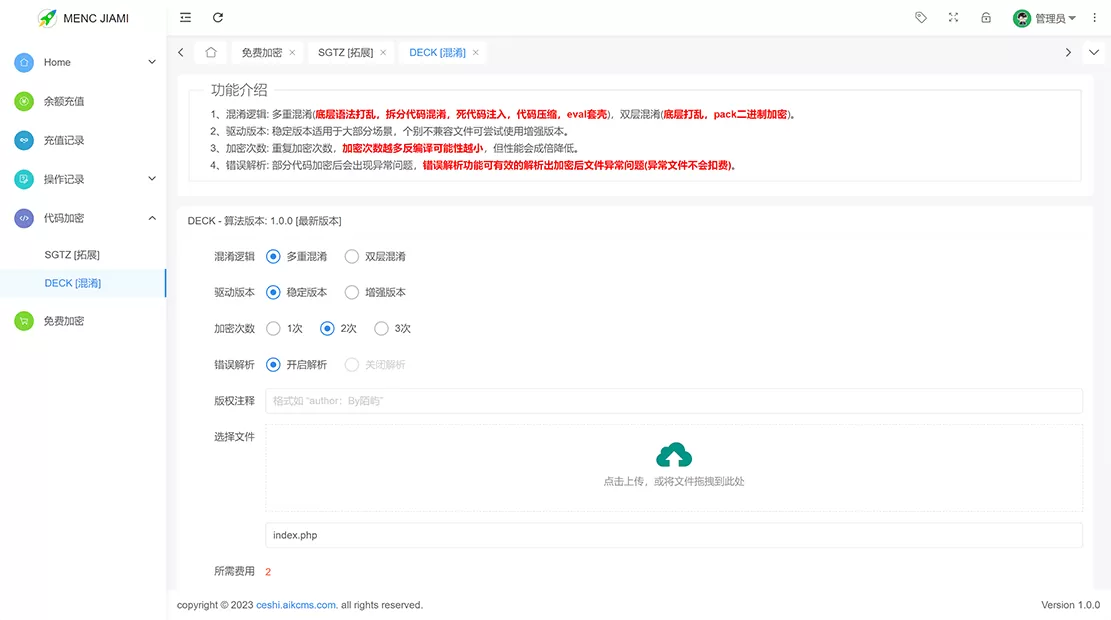Screen dimensions: 1111x620
Task: Go to 充值记录 in sidebar
Action: coord(64,140)
